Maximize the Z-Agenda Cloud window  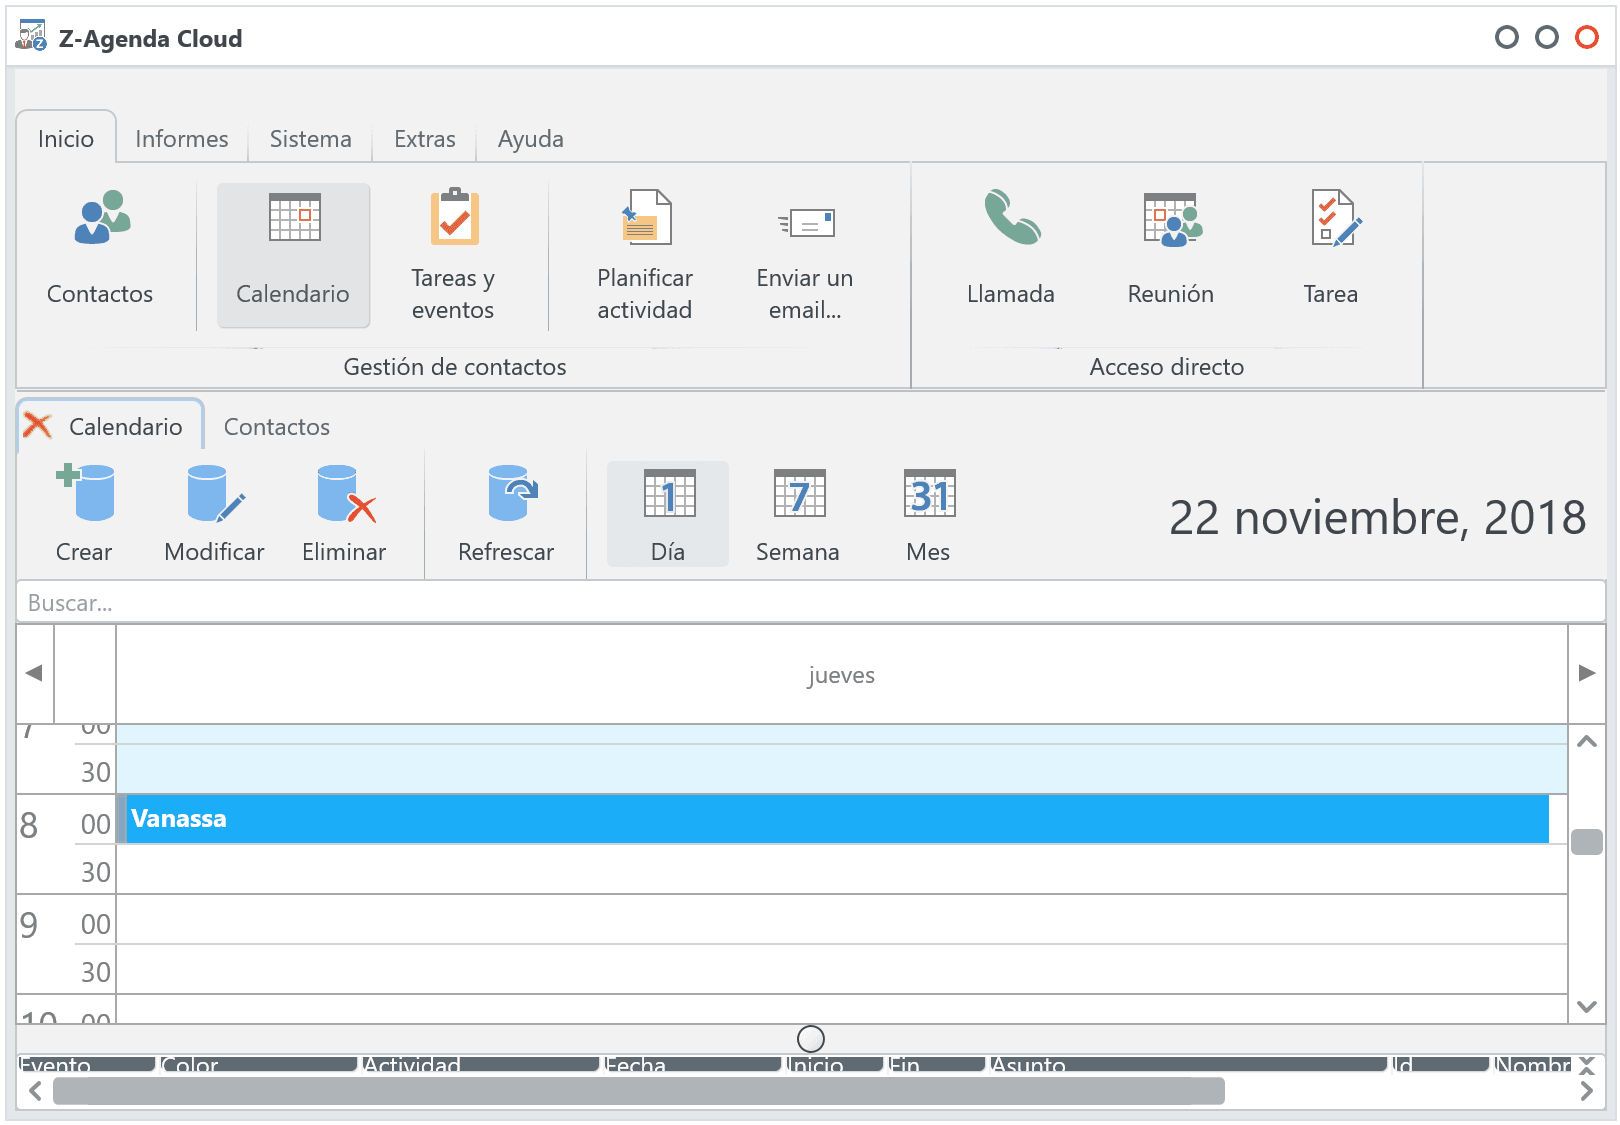1546,37
